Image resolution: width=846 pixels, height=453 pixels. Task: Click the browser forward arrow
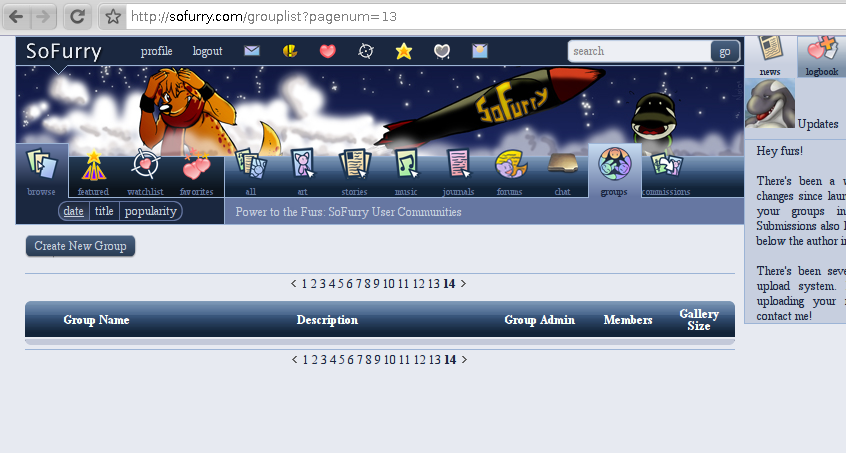coord(43,17)
